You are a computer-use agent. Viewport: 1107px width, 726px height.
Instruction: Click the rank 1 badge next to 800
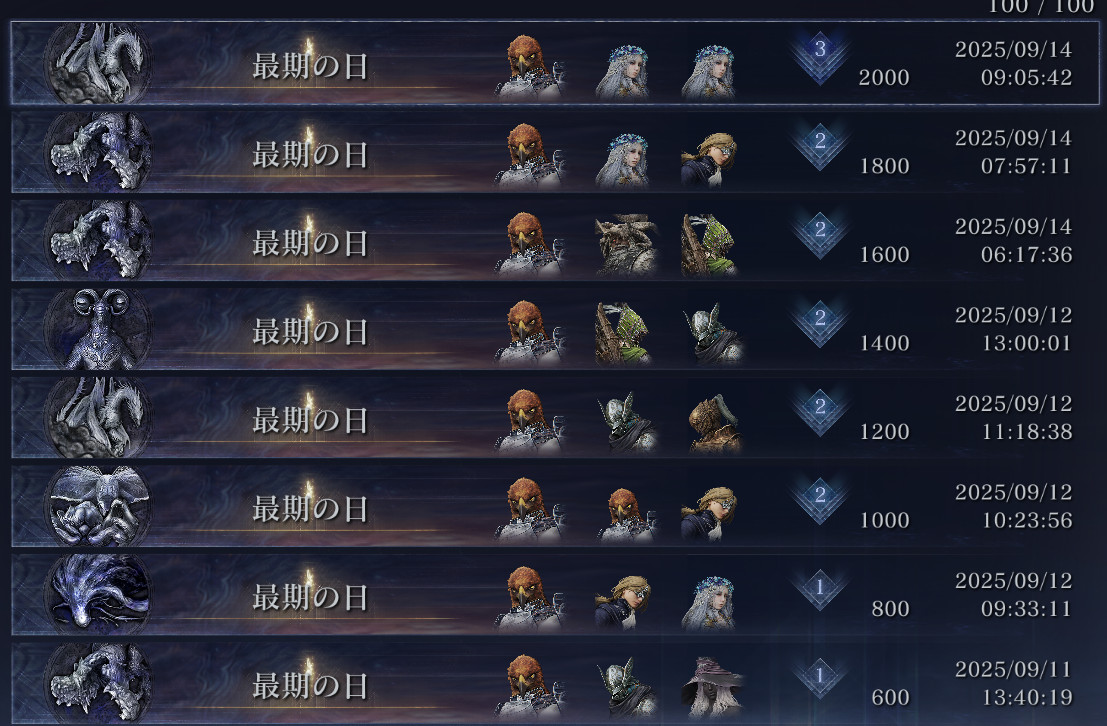[x=820, y=589]
